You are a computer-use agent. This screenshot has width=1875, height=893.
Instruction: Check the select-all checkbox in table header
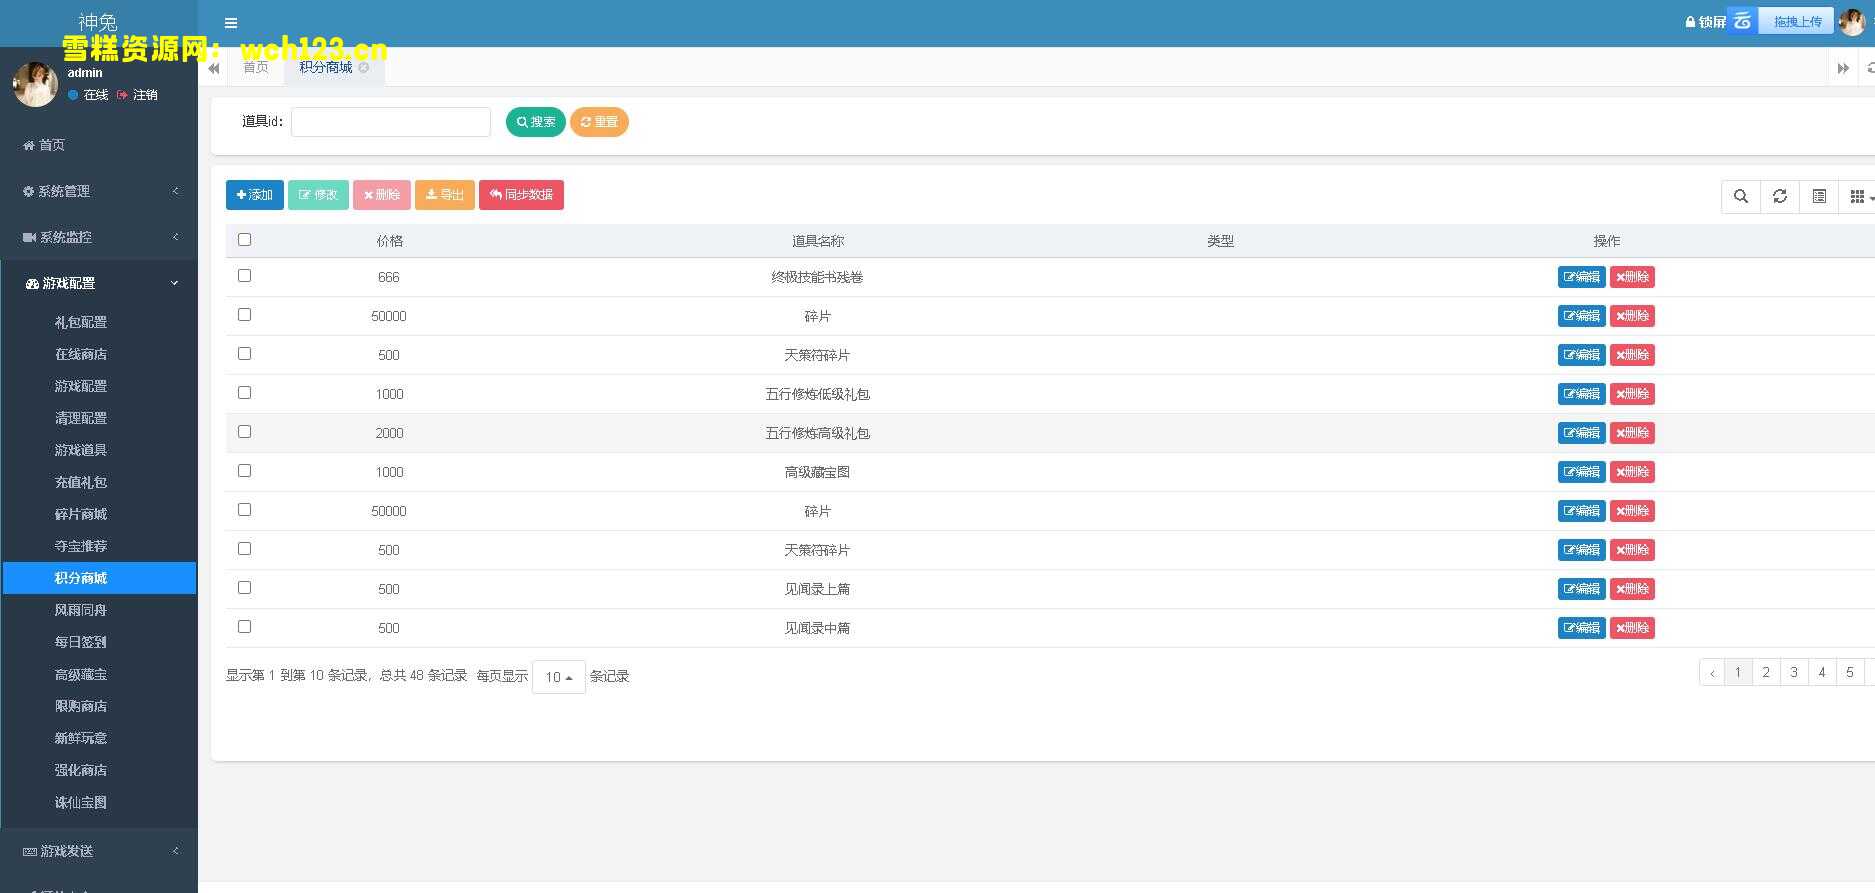[x=245, y=240]
